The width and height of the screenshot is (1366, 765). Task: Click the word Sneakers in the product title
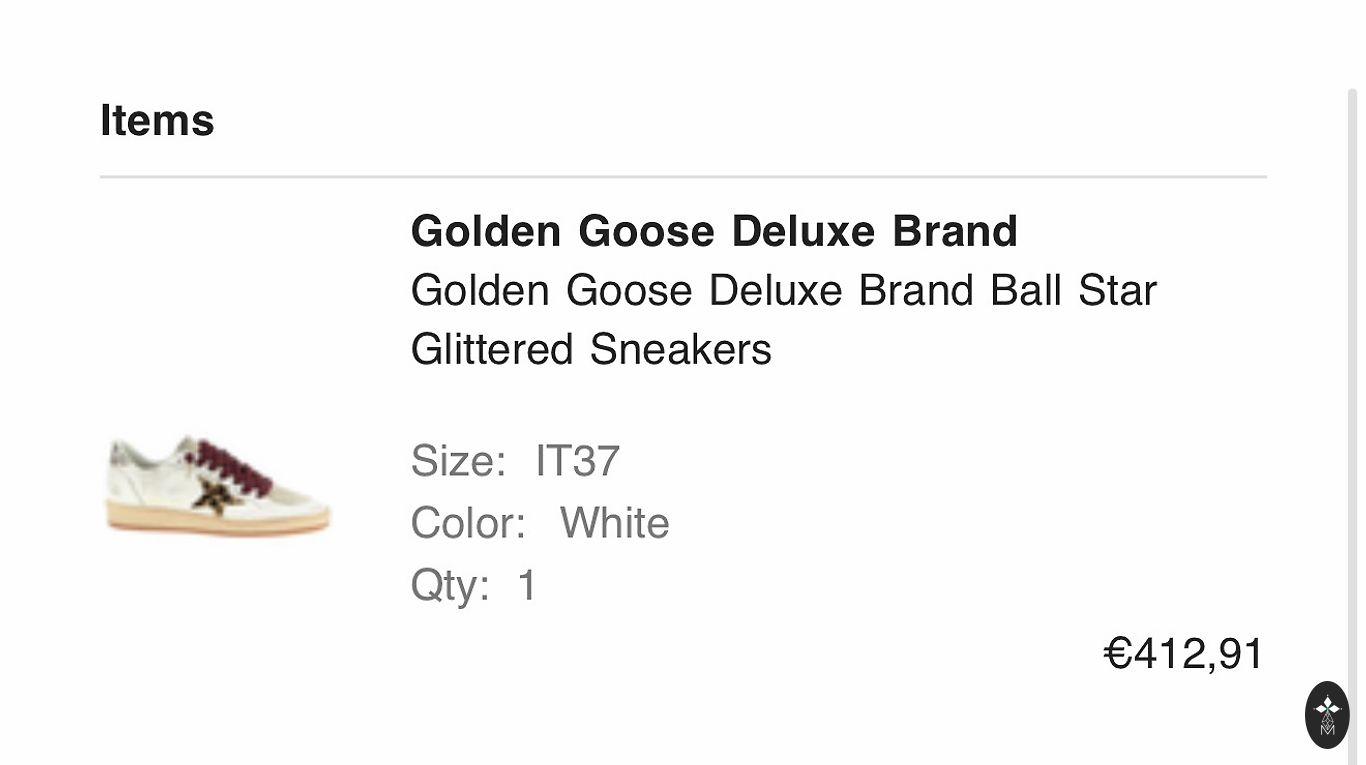click(680, 350)
